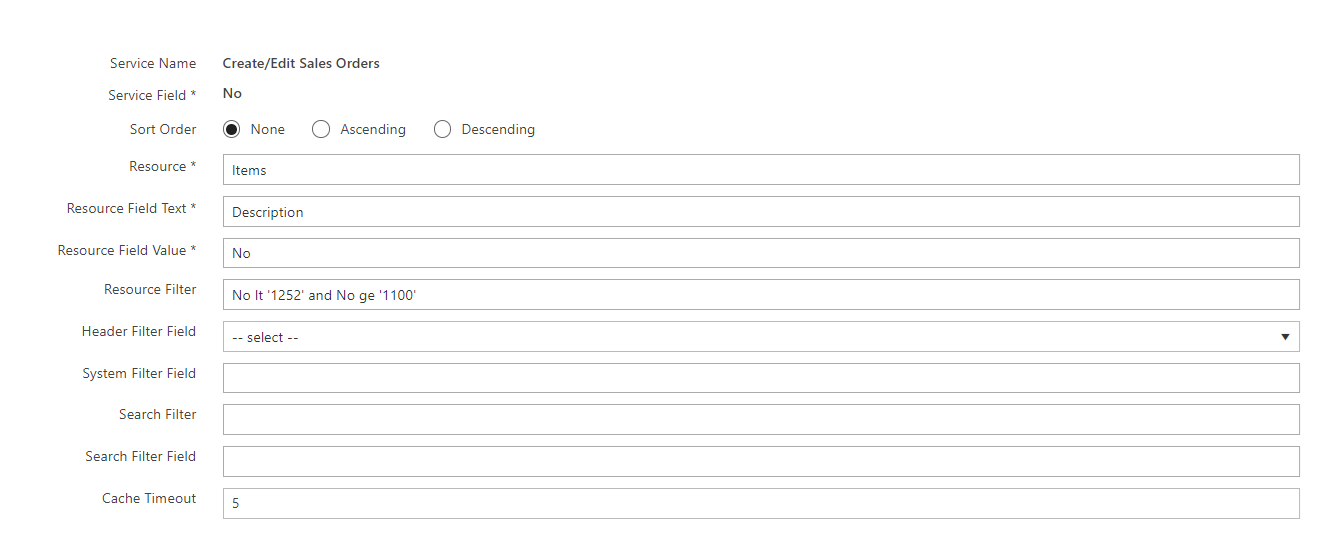Click the Resource Filter label
The width and height of the screenshot is (1323, 537).
(x=150, y=289)
